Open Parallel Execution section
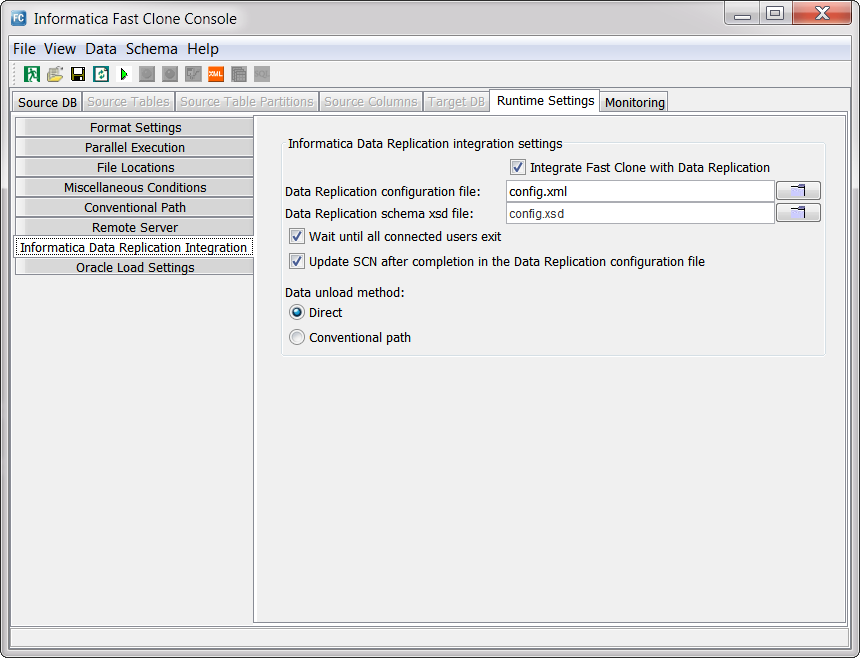Image resolution: width=860 pixels, height=658 pixels. 135,148
